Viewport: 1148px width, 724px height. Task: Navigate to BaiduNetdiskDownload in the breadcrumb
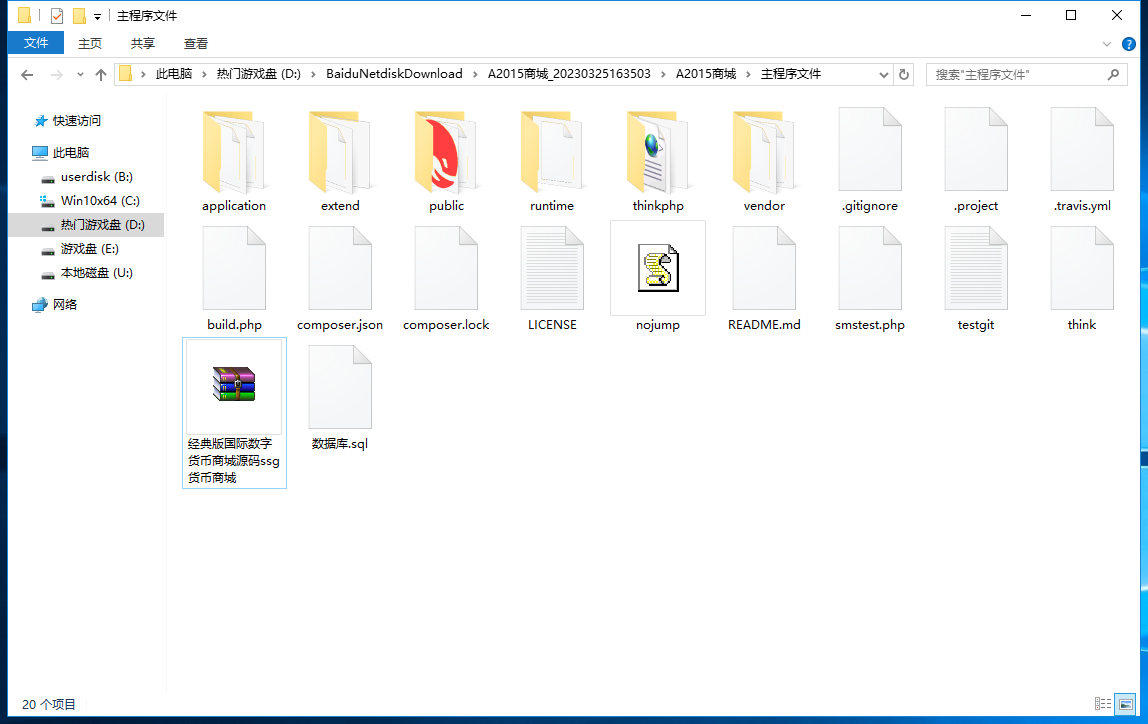pyautogui.click(x=394, y=74)
